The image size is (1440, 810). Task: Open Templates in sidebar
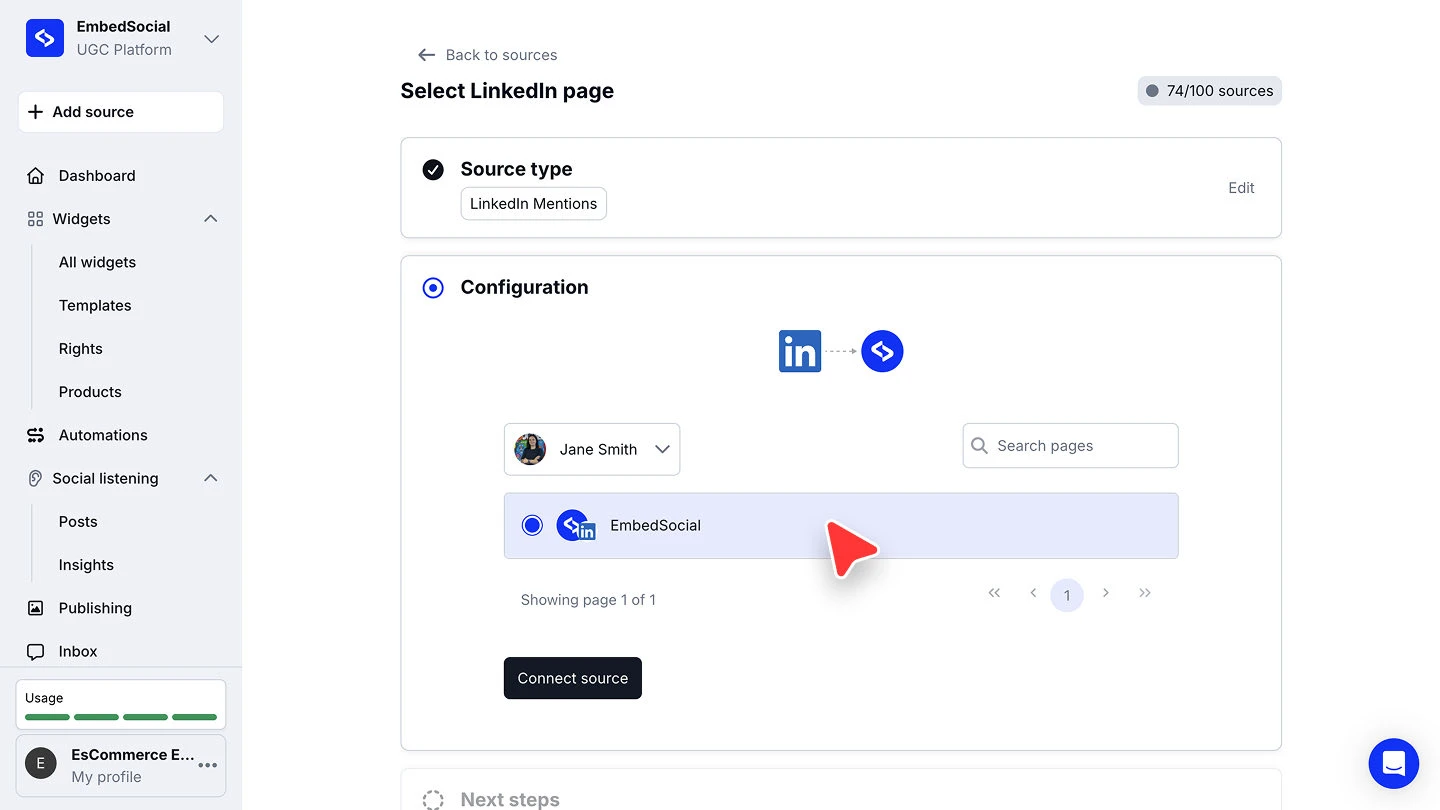click(x=95, y=305)
